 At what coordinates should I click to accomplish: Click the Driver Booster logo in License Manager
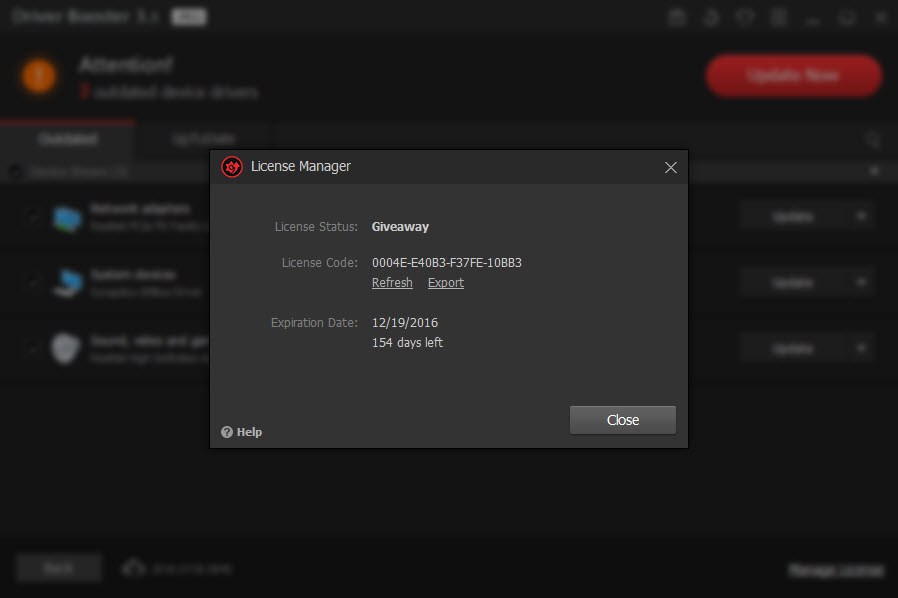(x=232, y=167)
